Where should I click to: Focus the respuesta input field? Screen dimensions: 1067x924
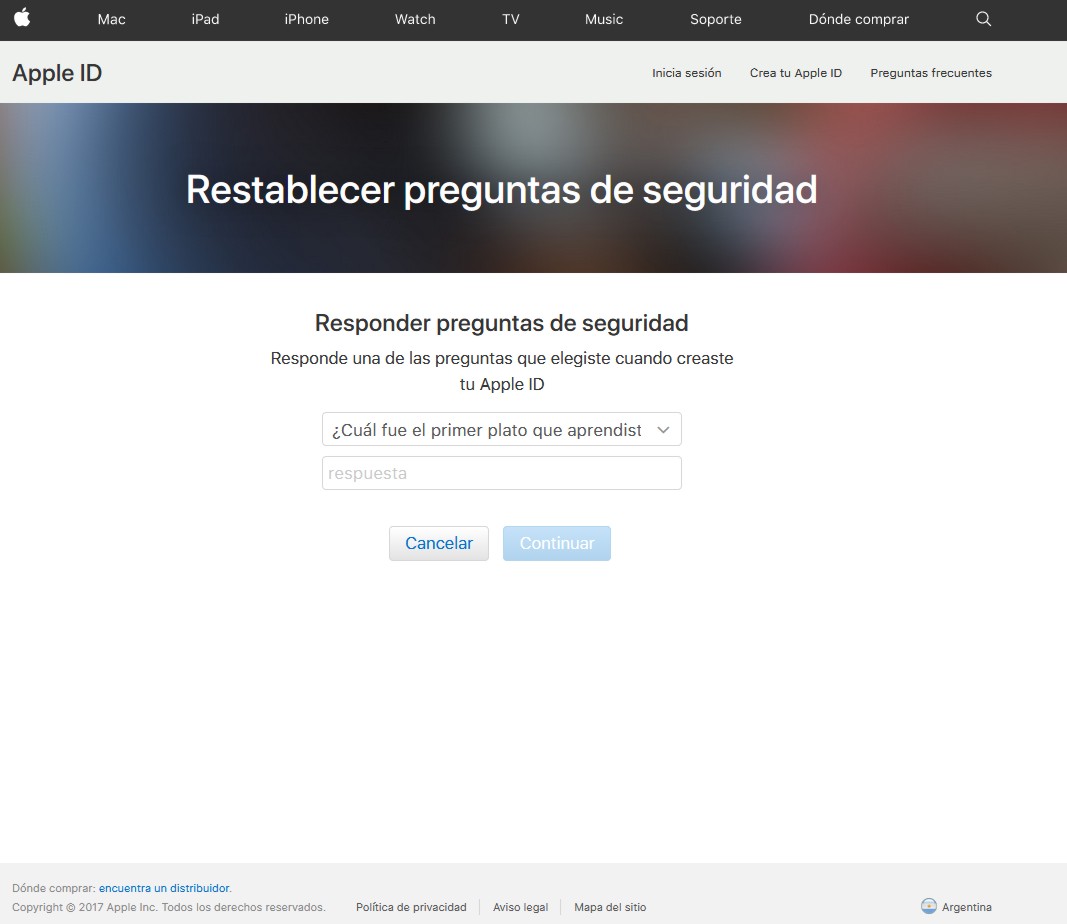[x=502, y=473]
